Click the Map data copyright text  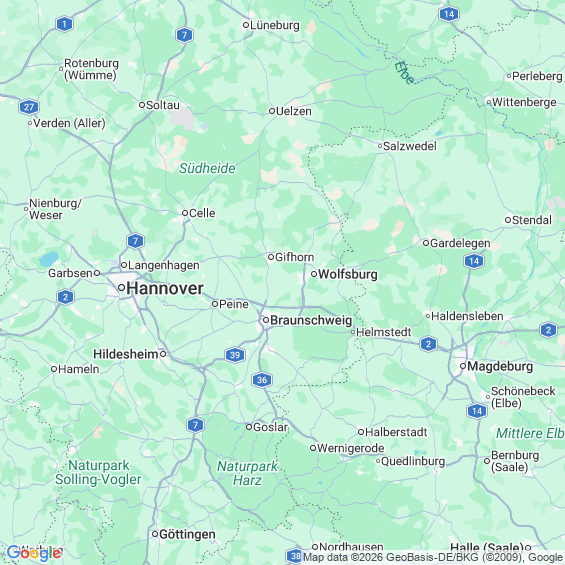pos(433,557)
